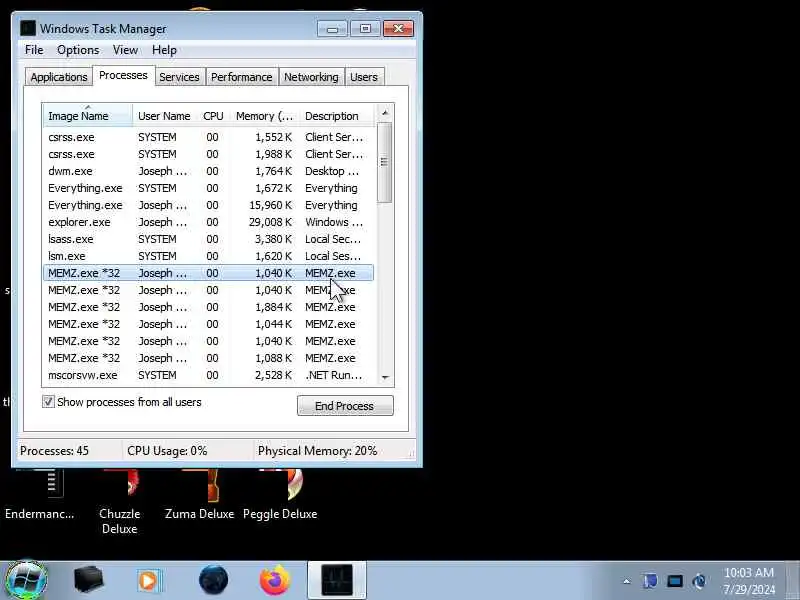This screenshot has width=800, height=600.
Task: Select the Task Manager taskbar button
Action: pyautogui.click(x=337, y=580)
